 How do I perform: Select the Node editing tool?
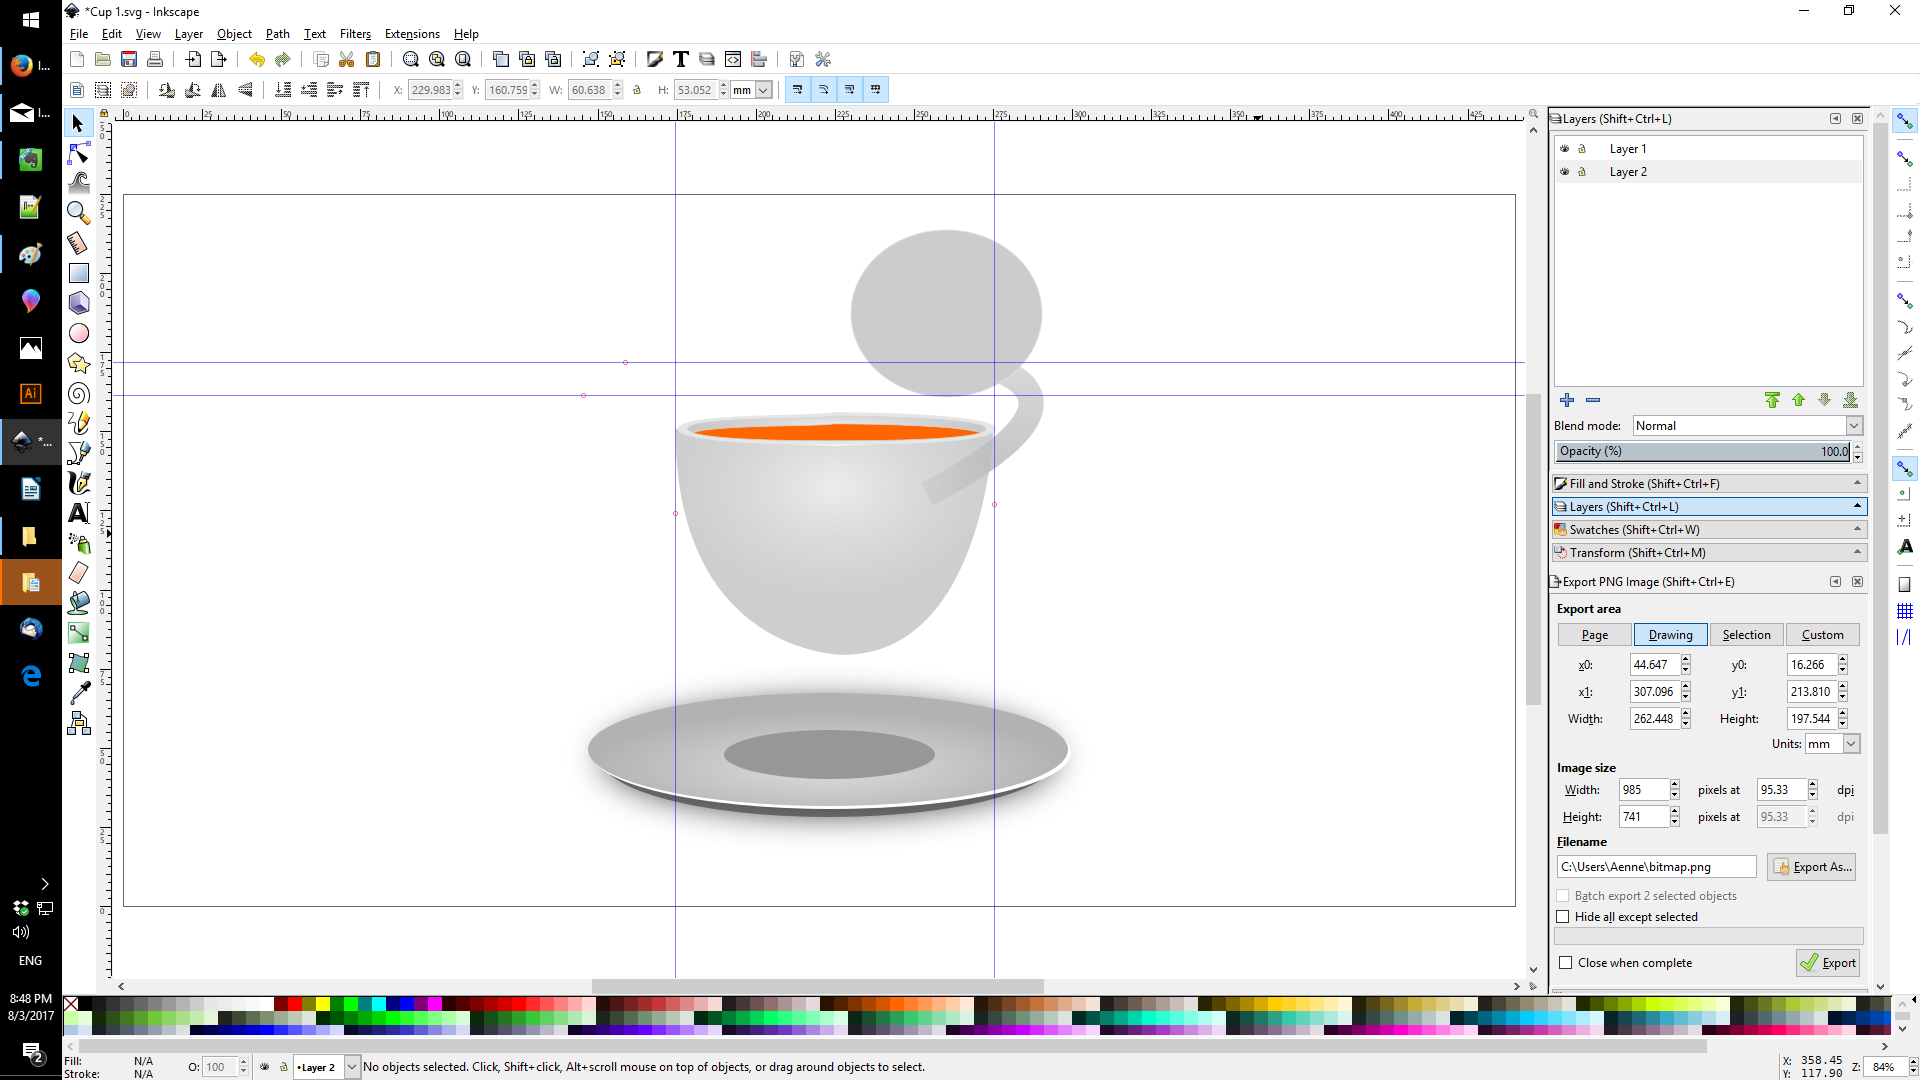point(79,153)
